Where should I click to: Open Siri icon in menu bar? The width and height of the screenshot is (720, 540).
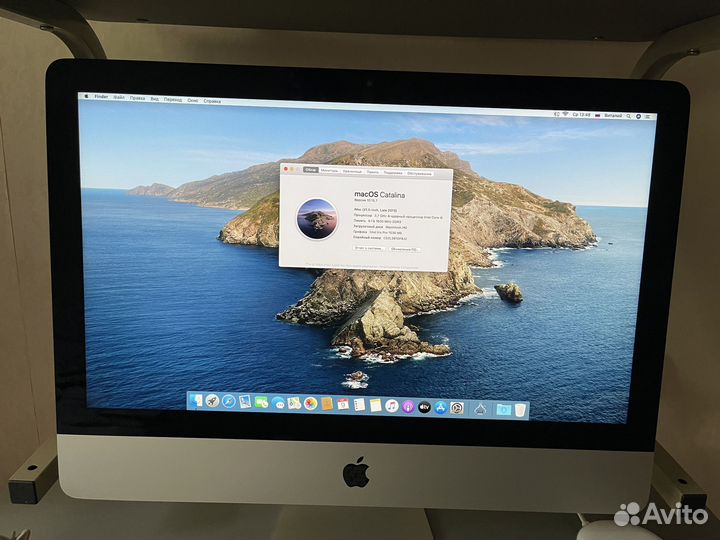pos(638,117)
